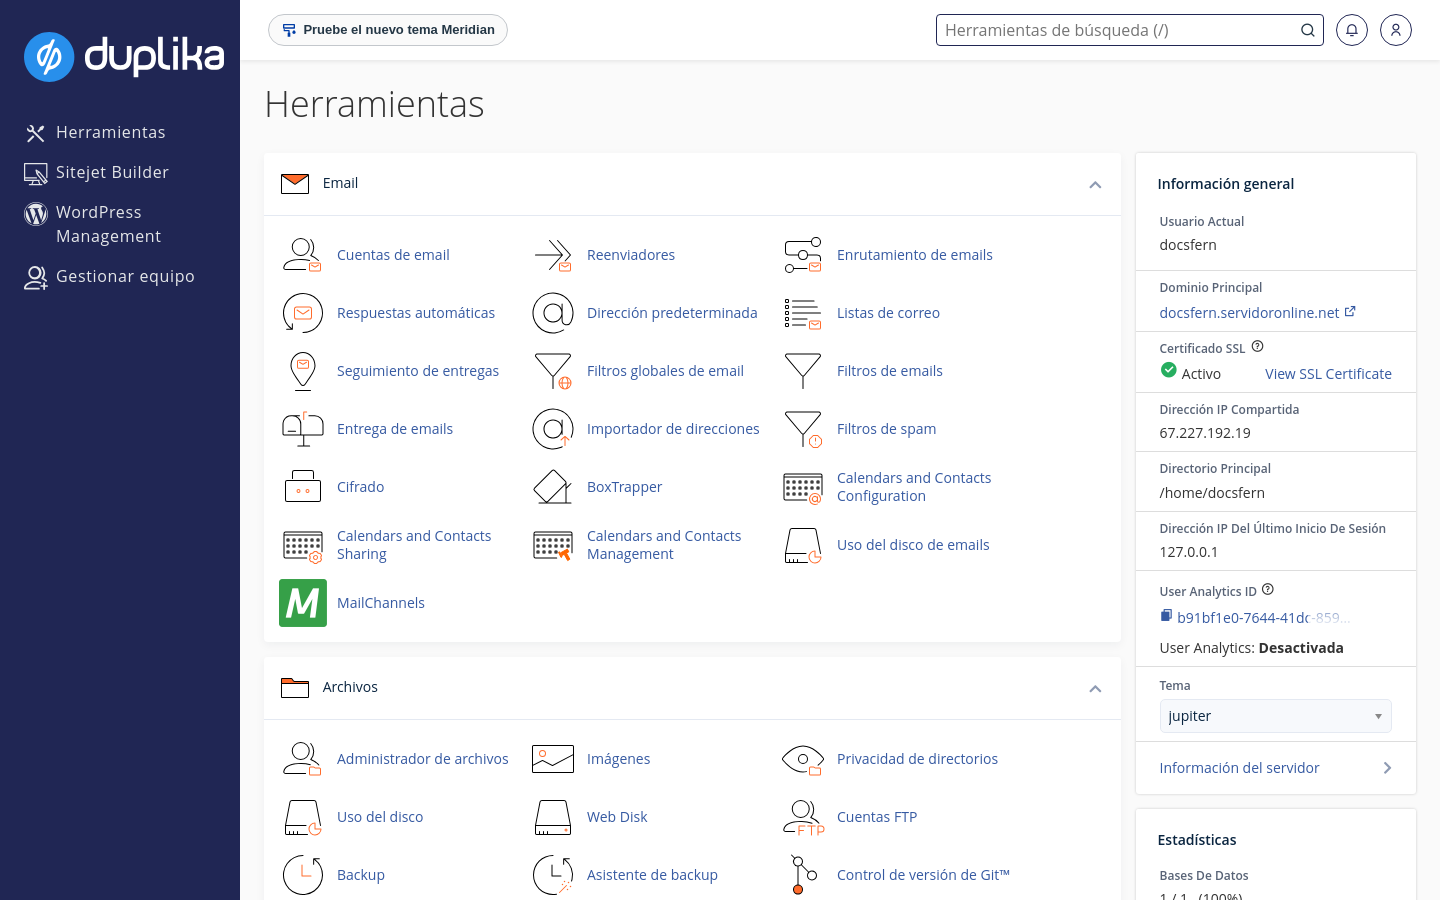Viewport: 1440px width, 900px height.
Task: Click the Cuentas FTP icon
Action: coord(802,817)
